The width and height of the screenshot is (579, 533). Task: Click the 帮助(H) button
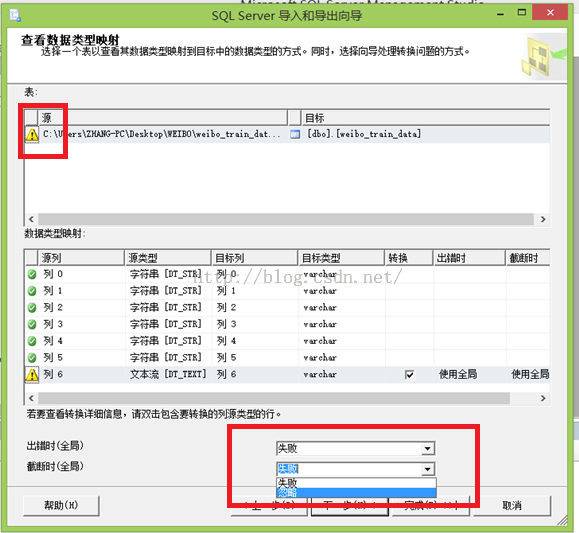coord(61,505)
